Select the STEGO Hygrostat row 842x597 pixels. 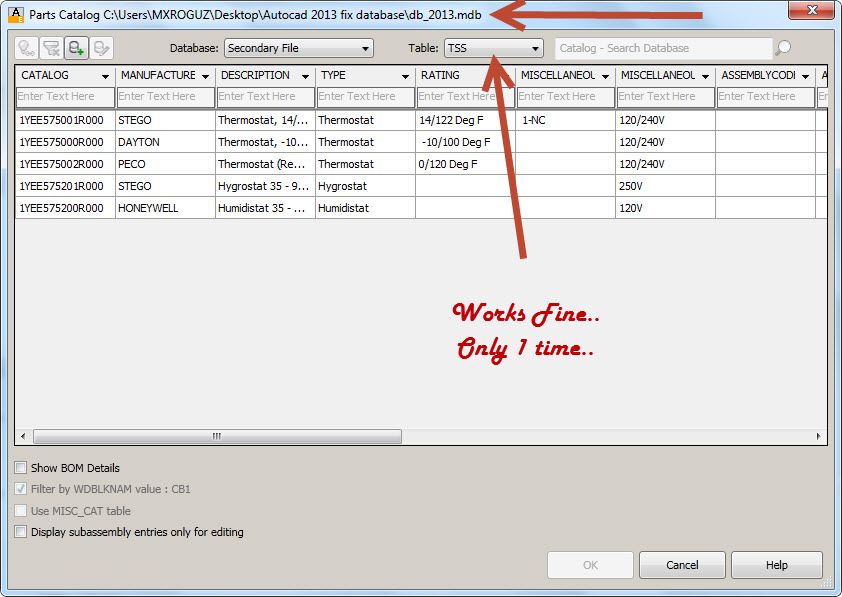[x=420, y=186]
